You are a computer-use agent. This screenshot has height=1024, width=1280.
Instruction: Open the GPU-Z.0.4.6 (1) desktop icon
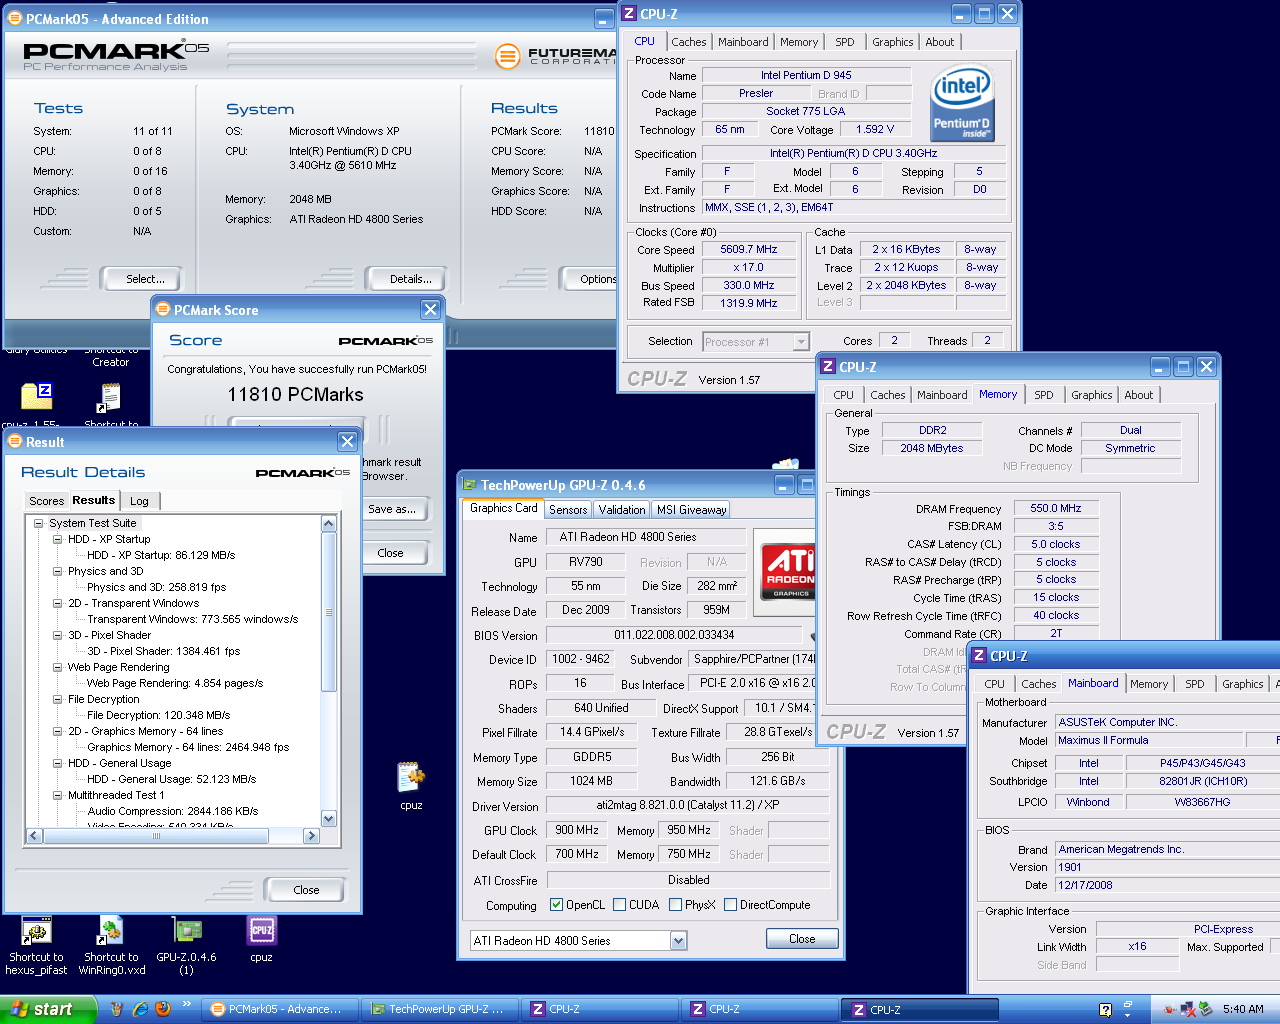tap(187, 944)
